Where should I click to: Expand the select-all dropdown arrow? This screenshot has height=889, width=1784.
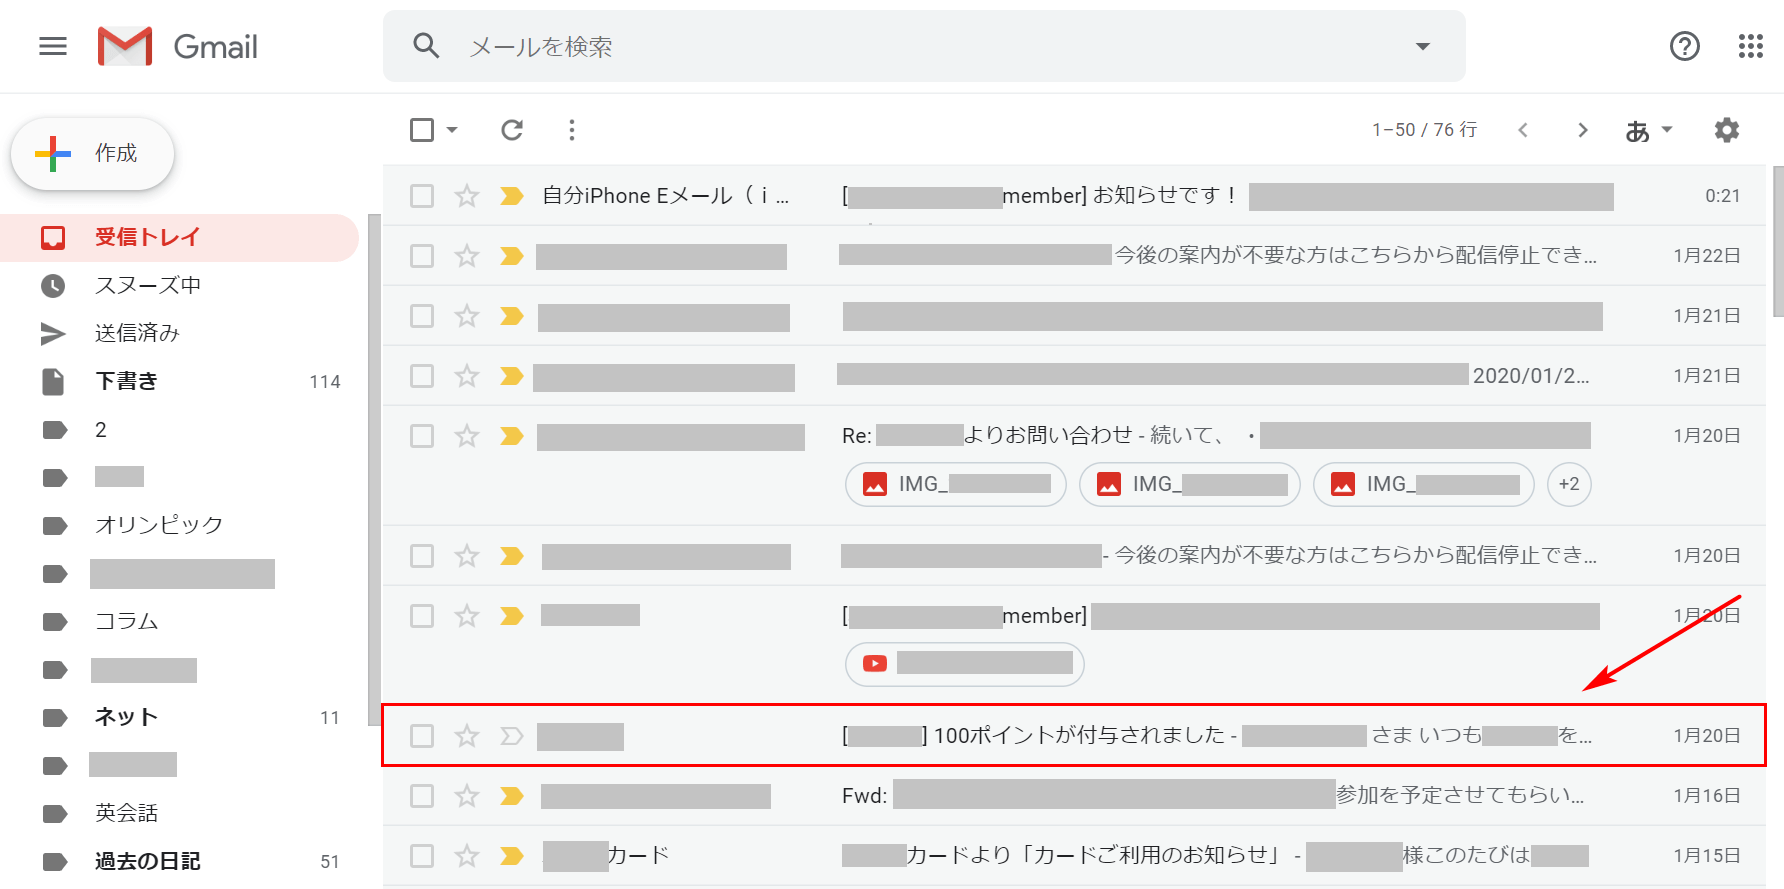[452, 130]
